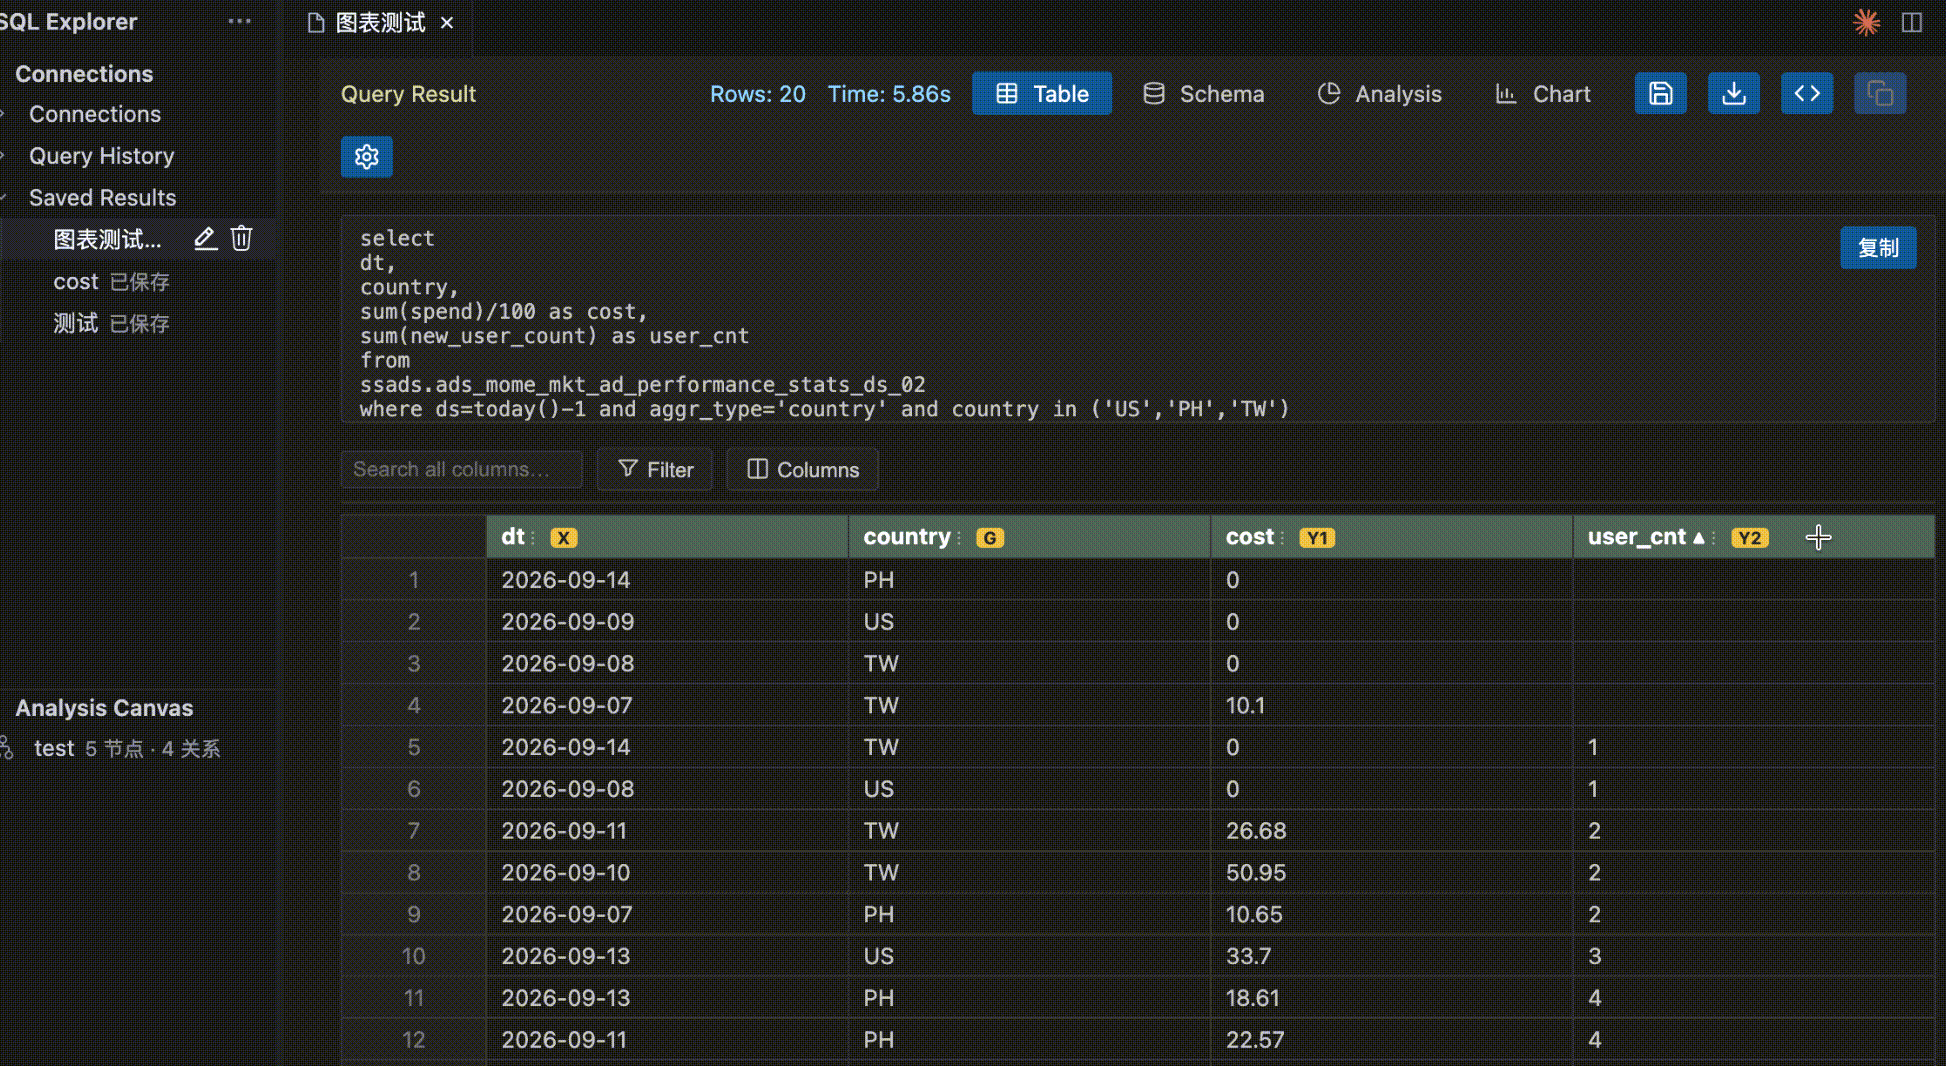The width and height of the screenshot is (1946, 1066).
Task: Click the G group badge on country
Action: pyautogui.click(x=990, y=538)
